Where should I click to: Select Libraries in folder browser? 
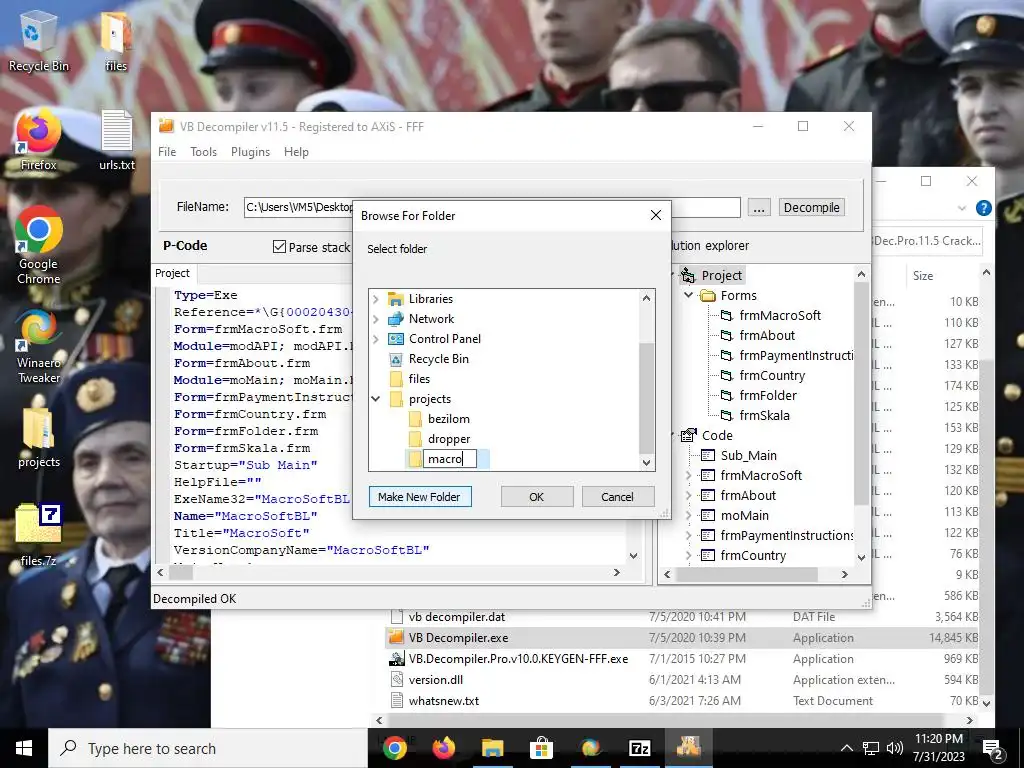point(430,299)
